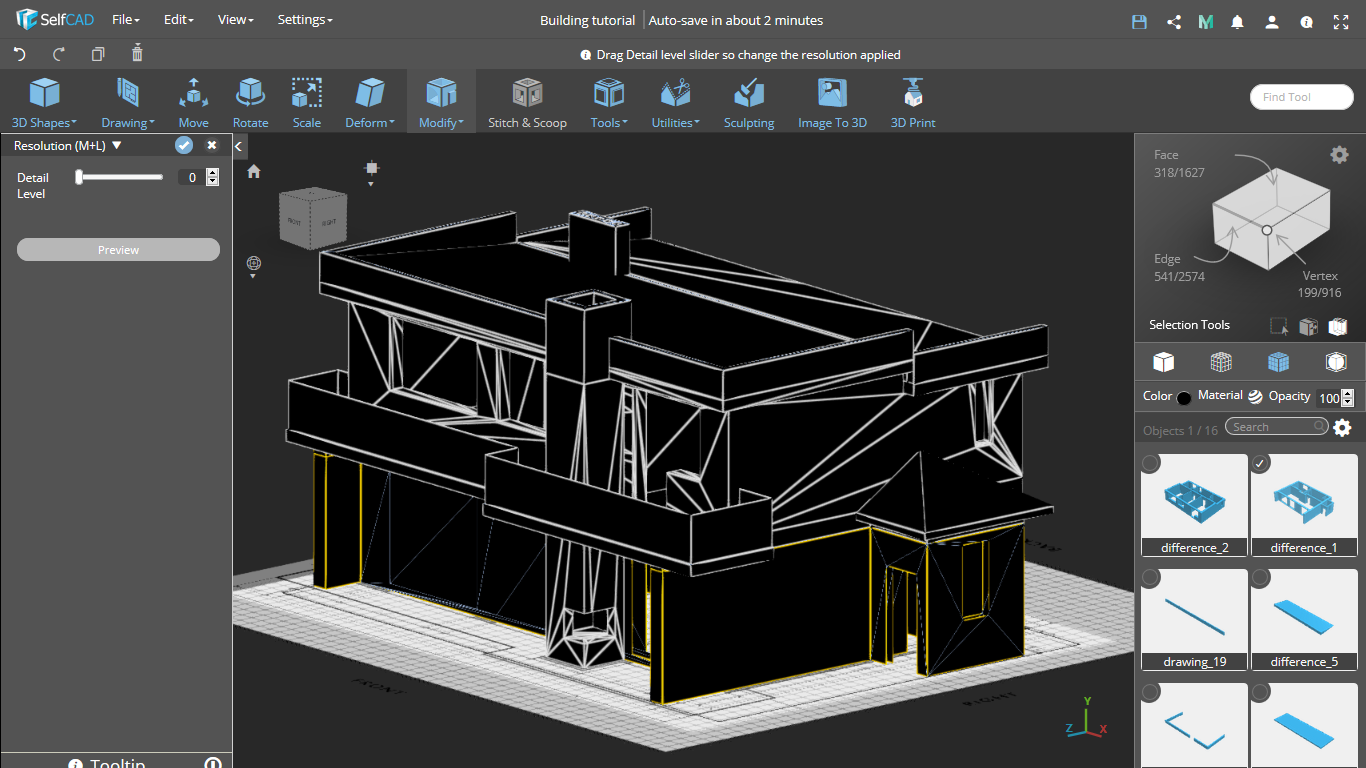Open the Deform dropdown
This screenshot has width=1366, height=768.
(x=370, y=103)
